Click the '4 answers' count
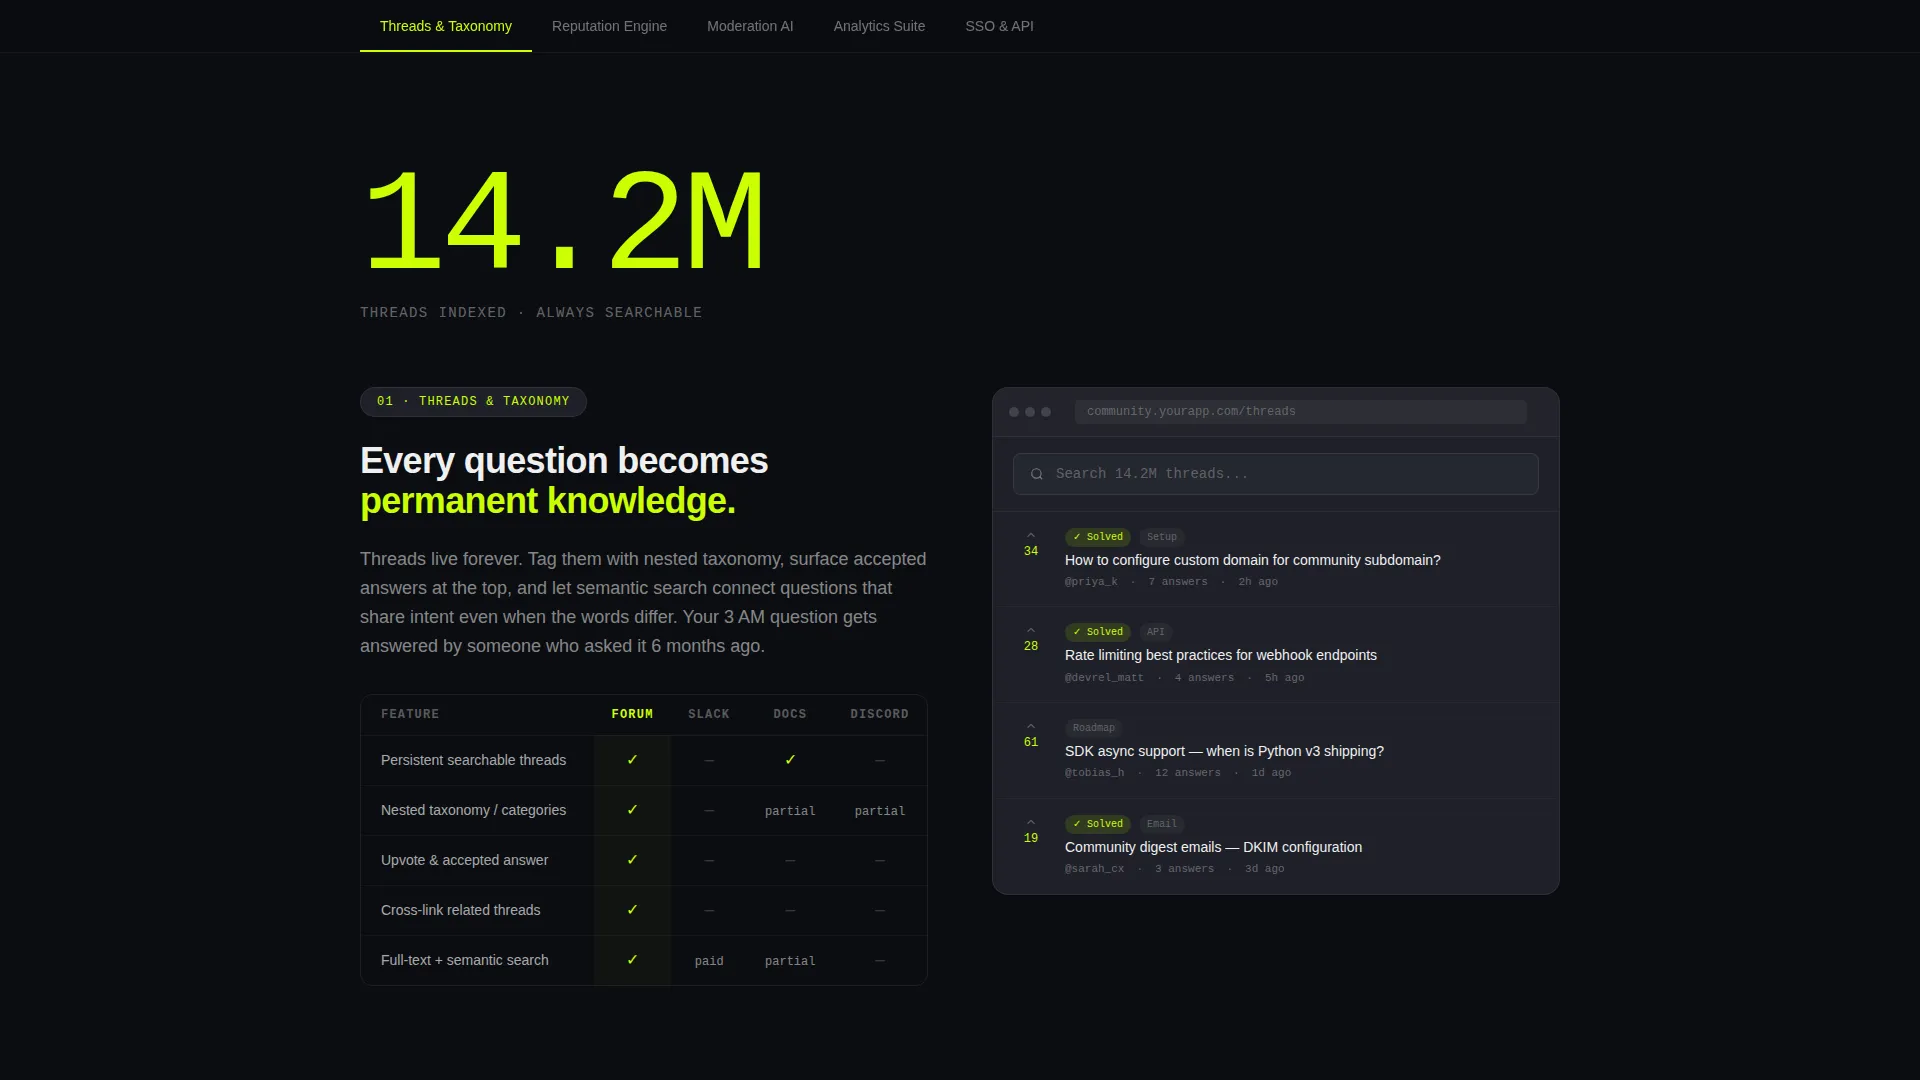The width and height of the screenshot is (1920, 1080). (1204, 678)
